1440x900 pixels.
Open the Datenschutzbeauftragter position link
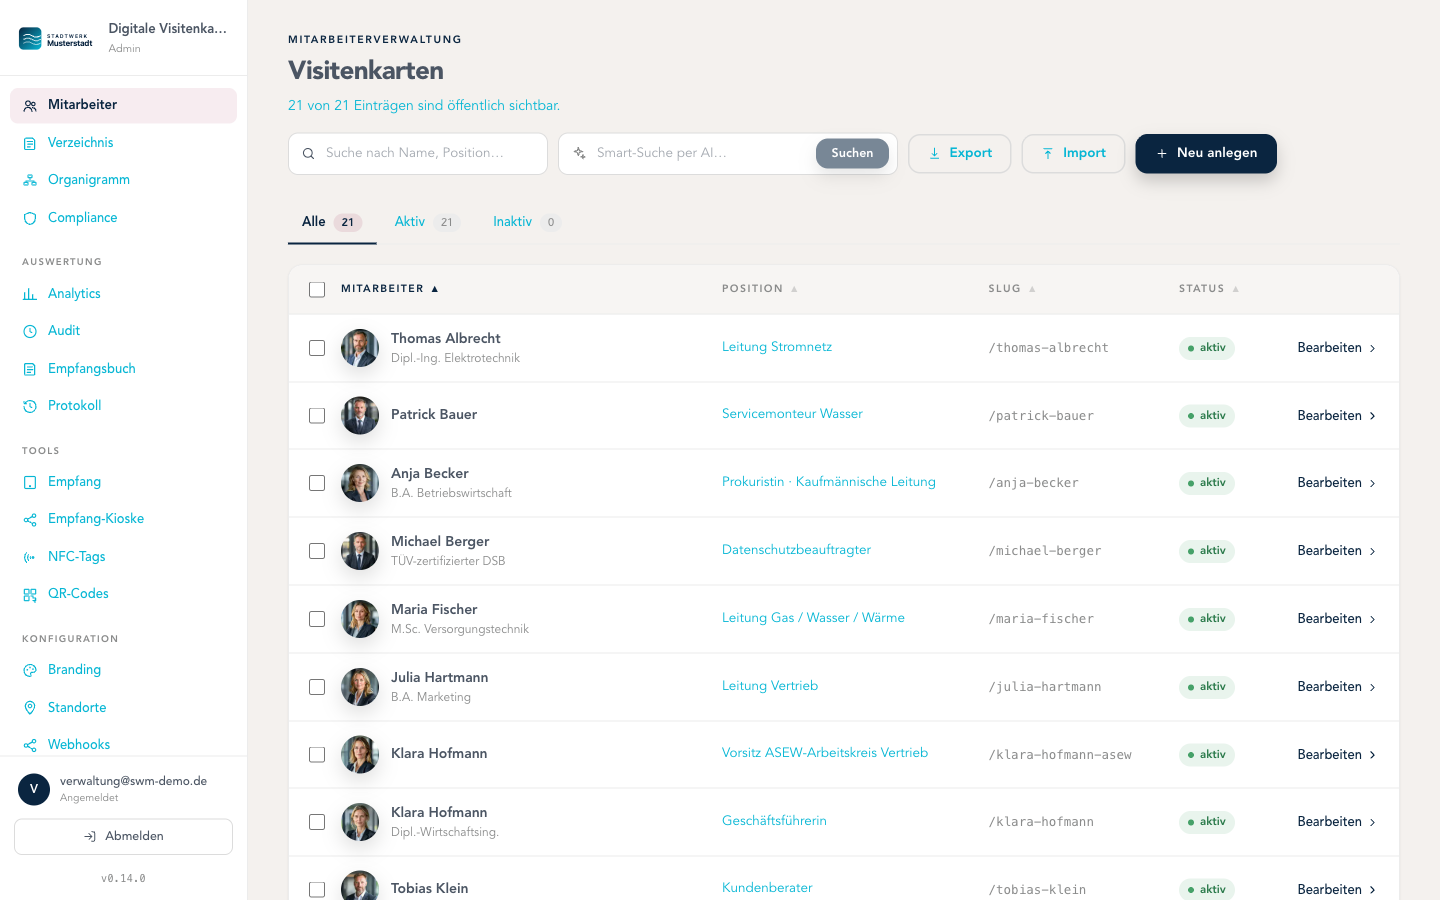796,550
